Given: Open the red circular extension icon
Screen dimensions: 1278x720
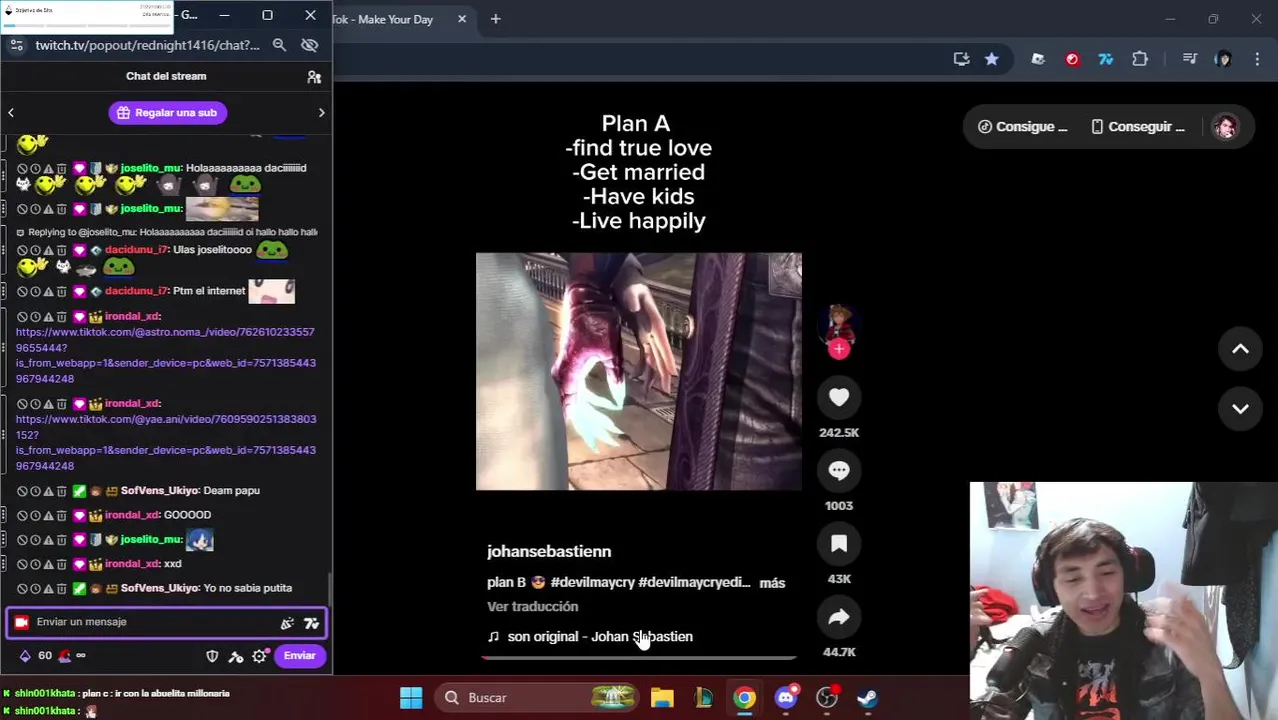Looking at the screenshot, I should point(1072,59).
